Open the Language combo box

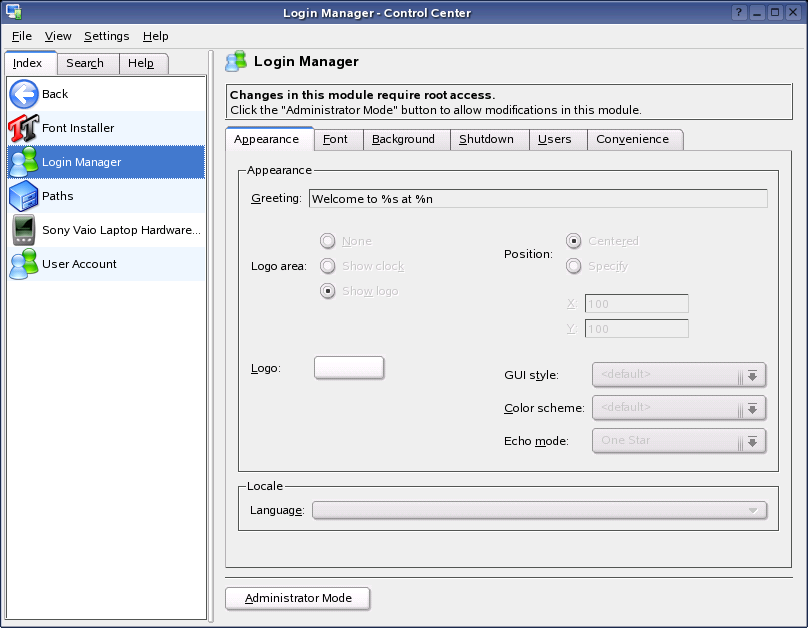tap(539, 510)
